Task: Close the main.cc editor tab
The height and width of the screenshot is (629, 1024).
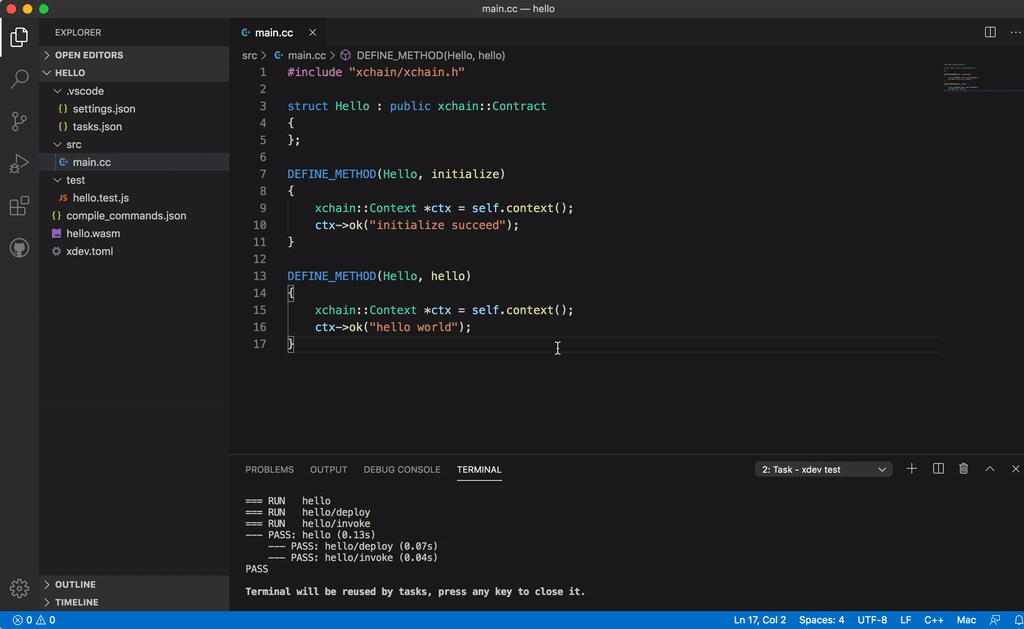Action: [313, 32]
